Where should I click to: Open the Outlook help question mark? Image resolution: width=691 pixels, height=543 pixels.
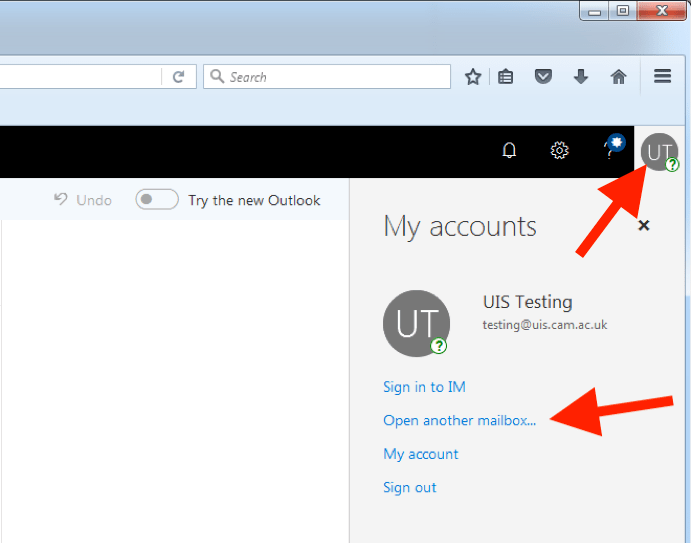click(x=613, y=147)
